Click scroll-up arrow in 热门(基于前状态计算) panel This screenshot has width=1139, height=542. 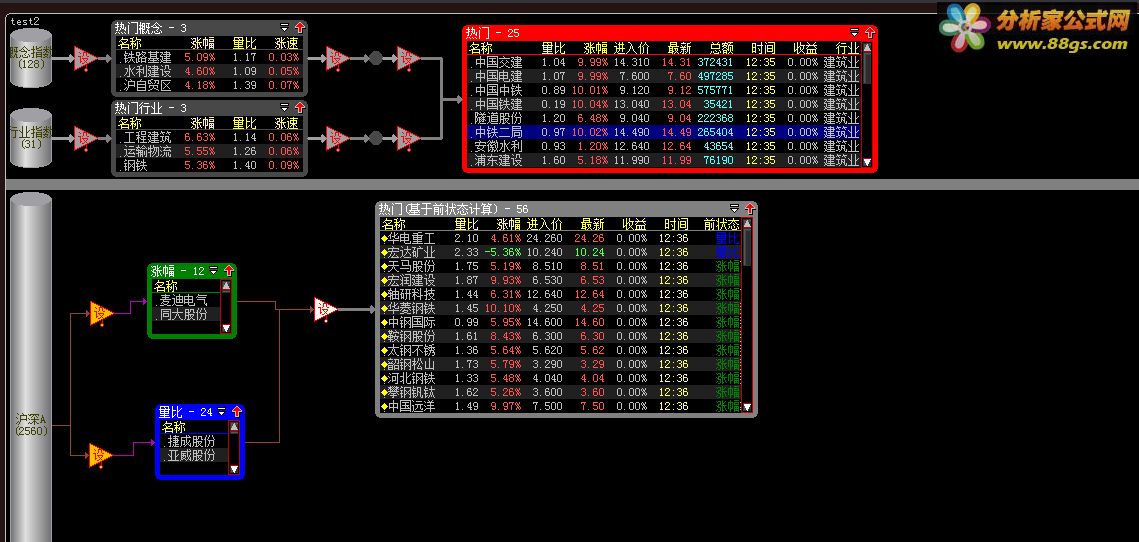click(746, 224)
